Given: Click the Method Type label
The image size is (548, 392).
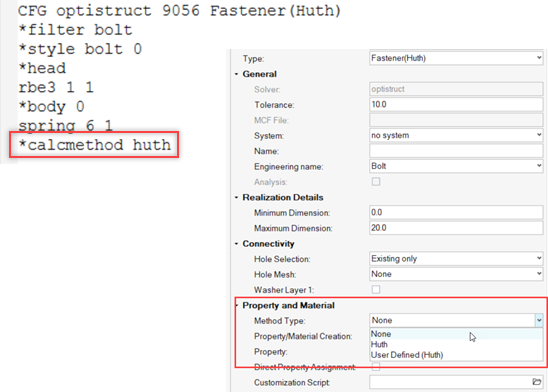Looking at the screenshot, I should pos(280,321).
